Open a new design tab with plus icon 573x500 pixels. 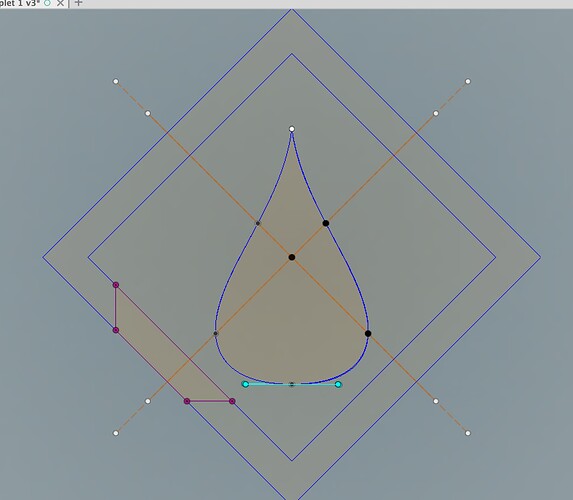coord(78,3)
